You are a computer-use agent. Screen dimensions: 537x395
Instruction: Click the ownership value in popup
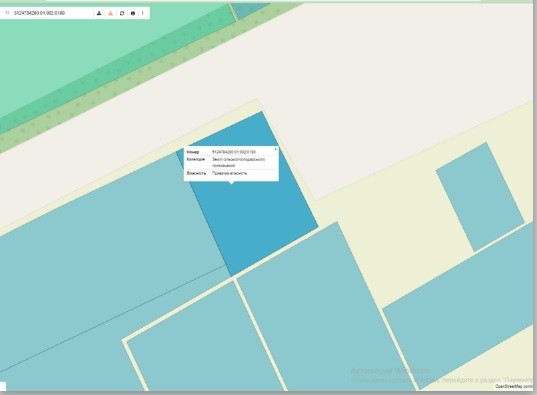(229, 173)
